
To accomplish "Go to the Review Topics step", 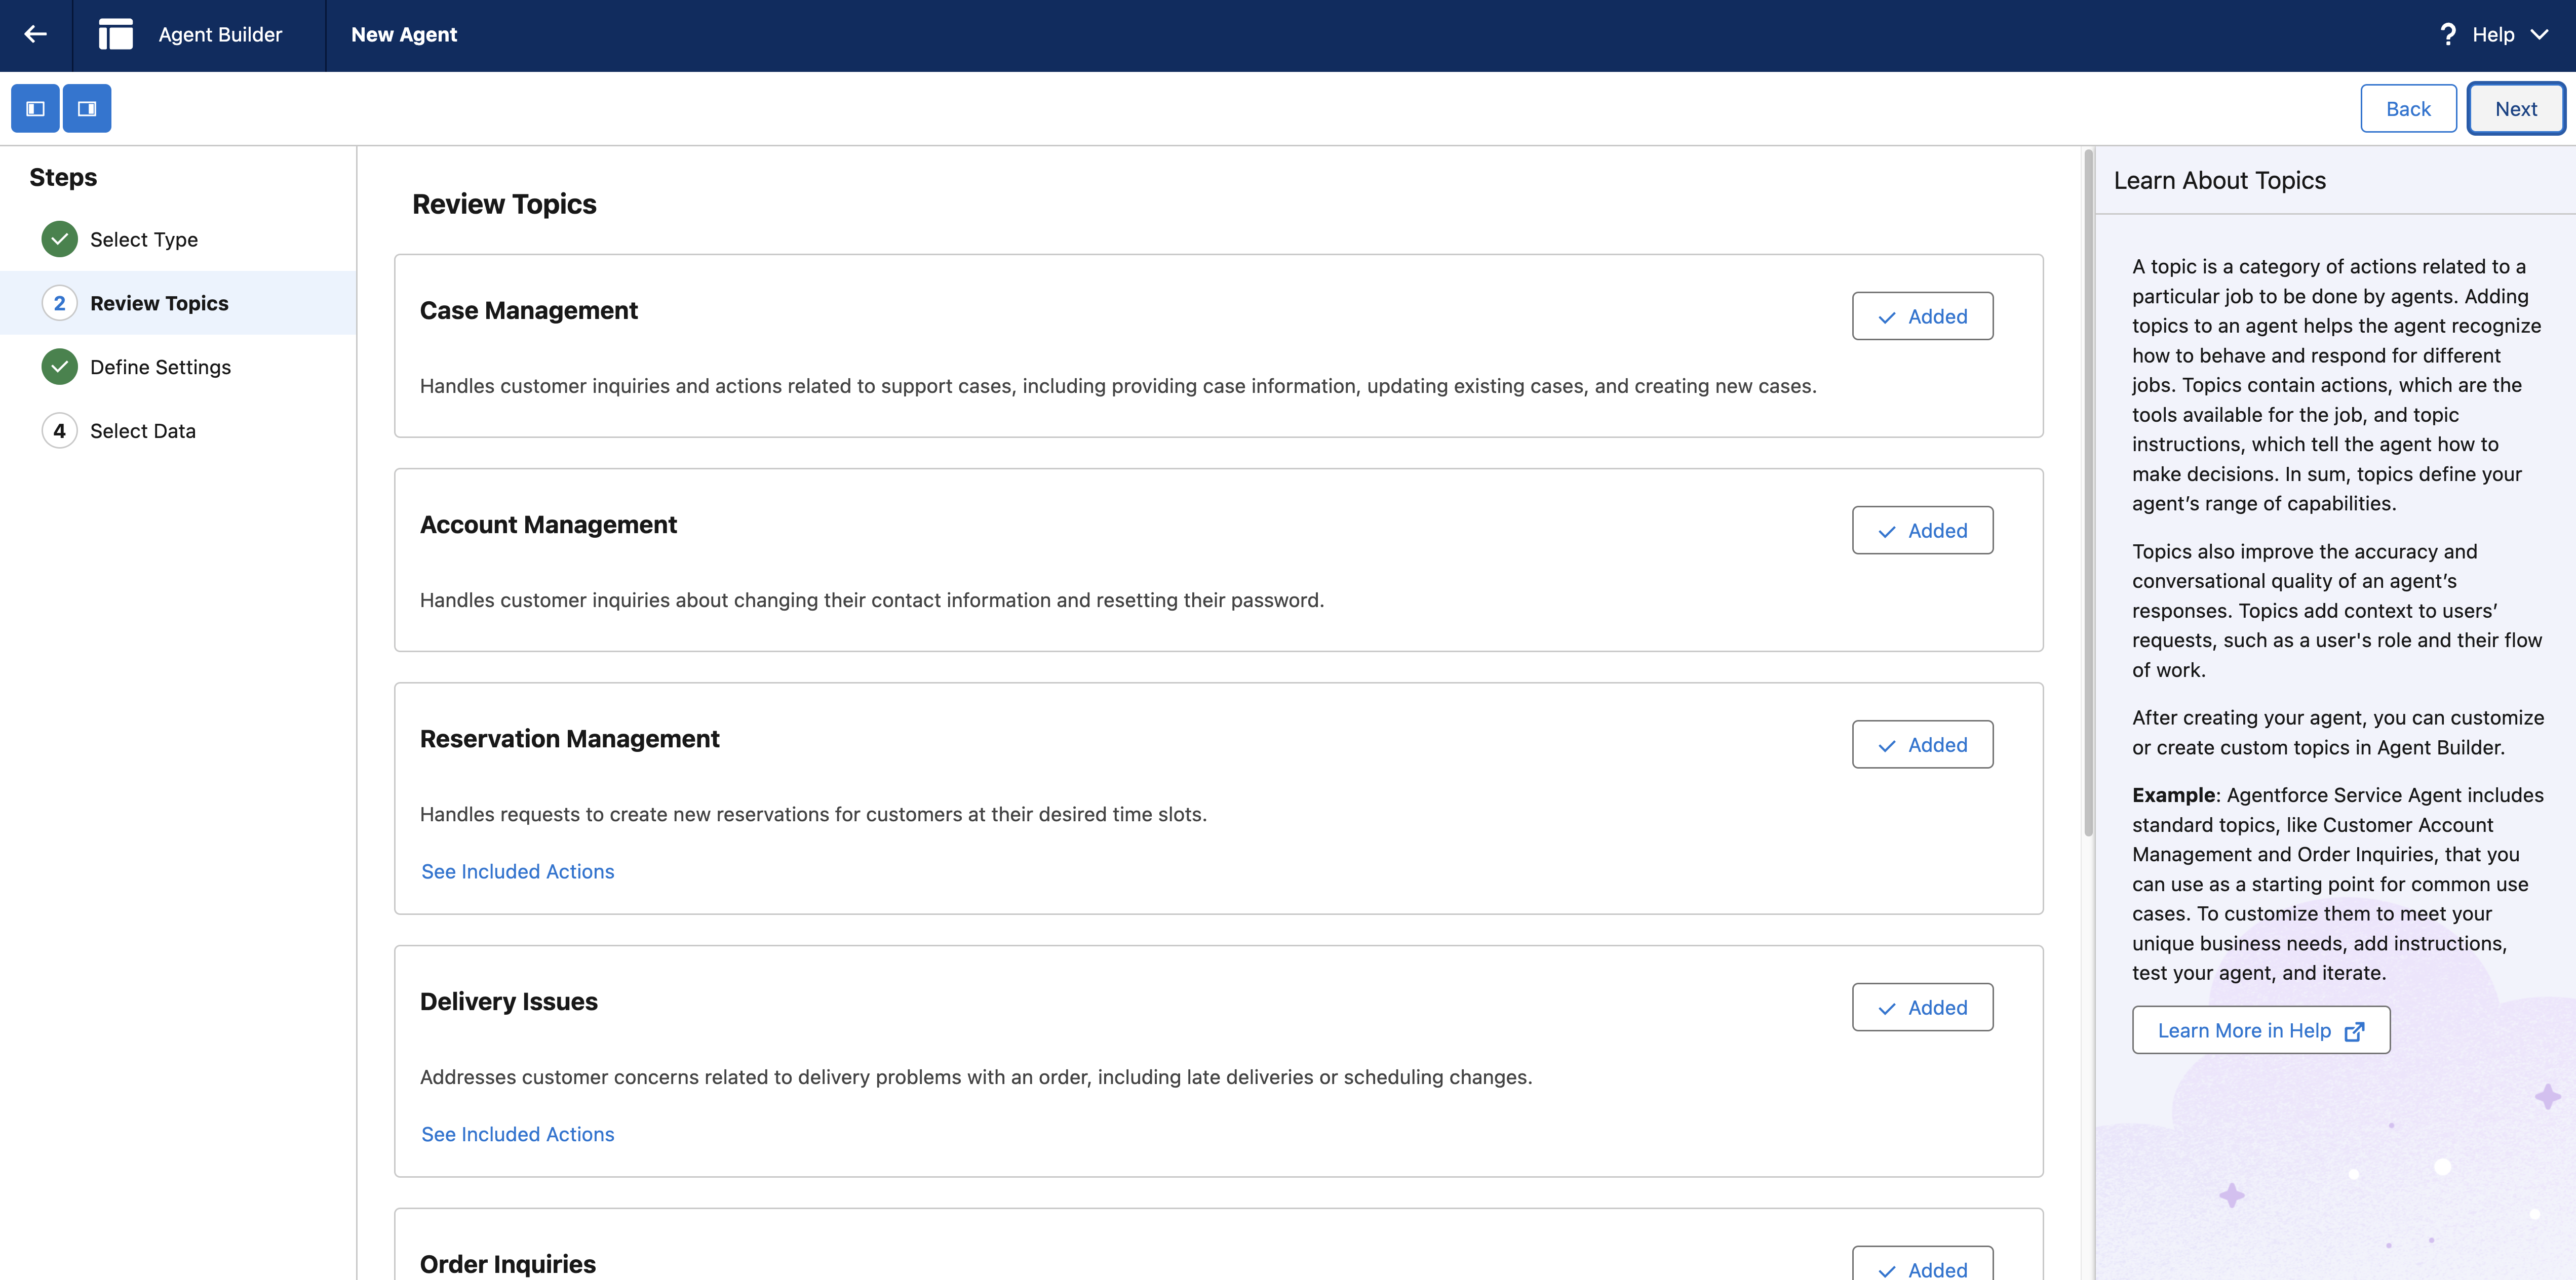I will [159, 303].
